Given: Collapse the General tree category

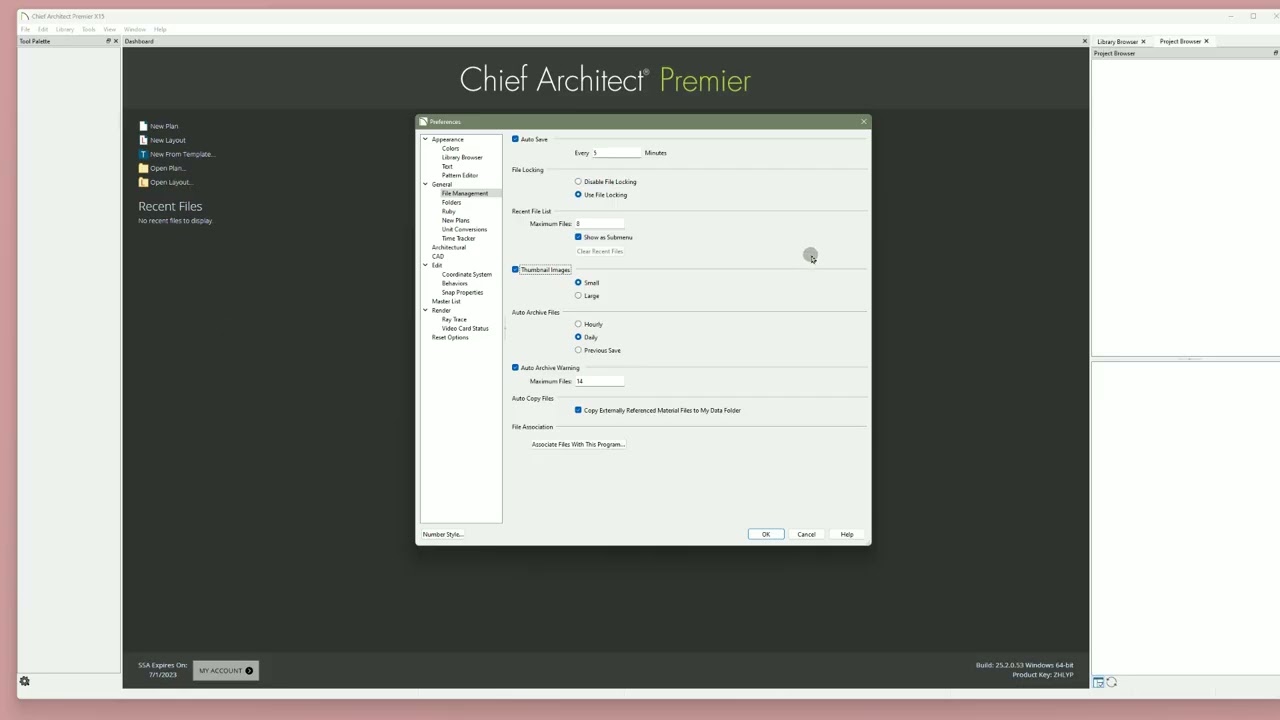Looking at the screenshot, I should click(425, 184).
